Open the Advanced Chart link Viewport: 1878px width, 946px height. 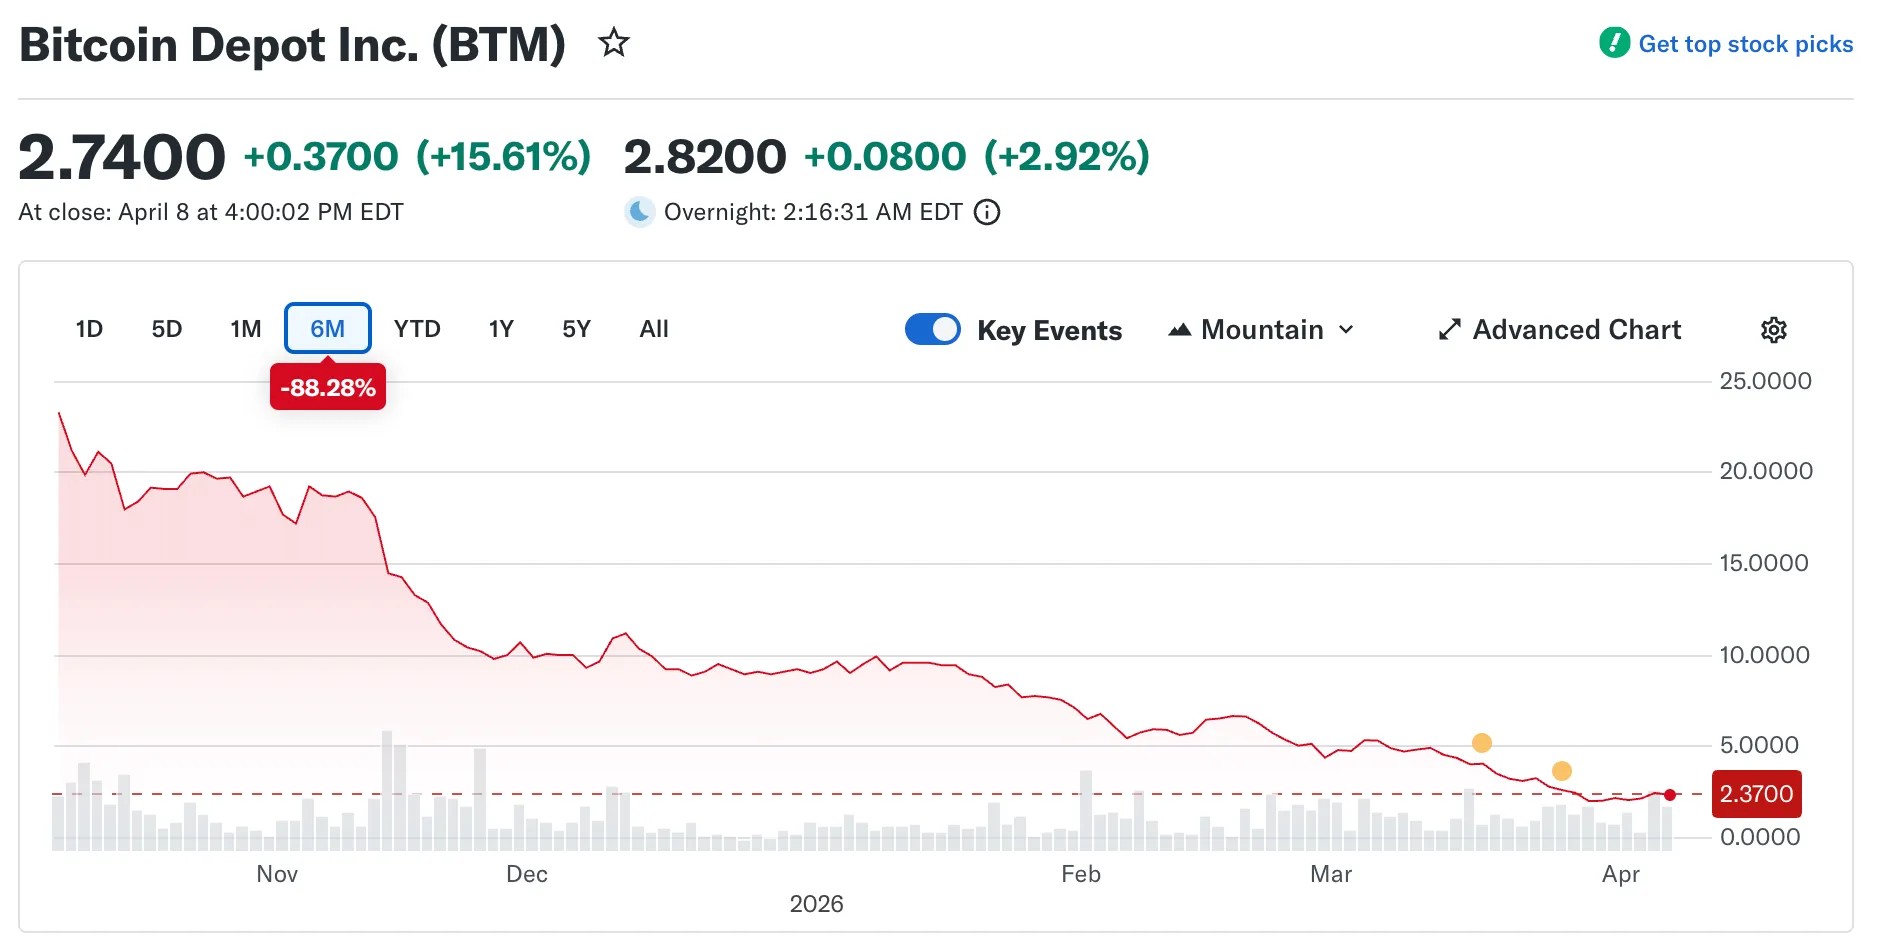tap(1576, 330)
